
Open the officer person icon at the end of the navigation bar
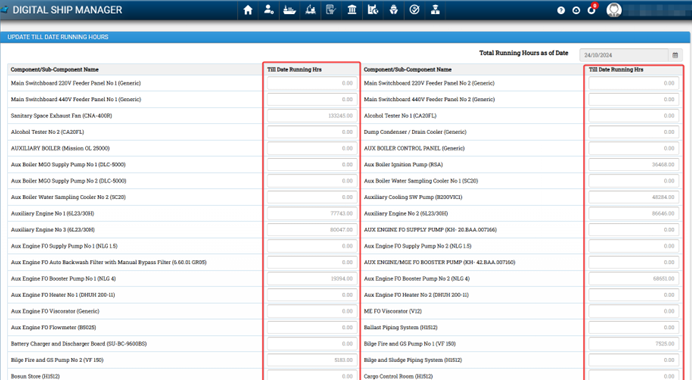pos(435,10)
